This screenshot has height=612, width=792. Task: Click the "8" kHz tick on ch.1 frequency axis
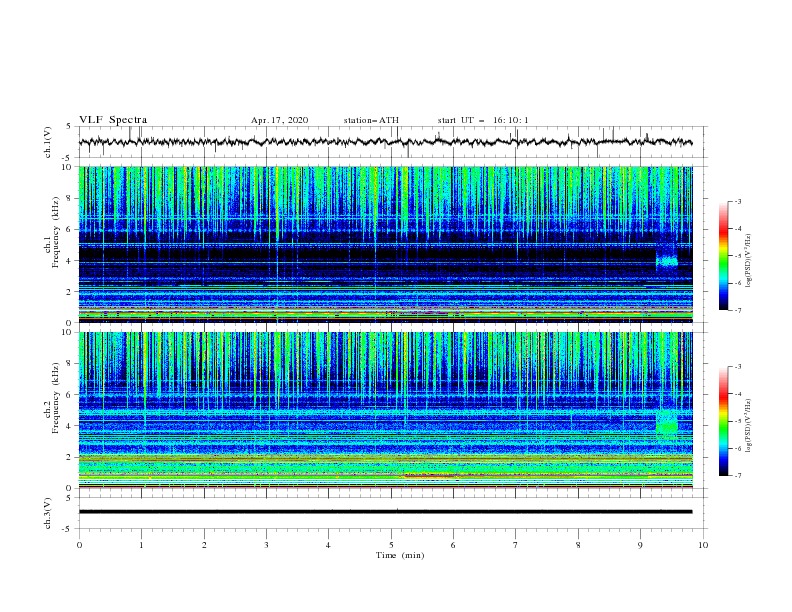point(70,198)
